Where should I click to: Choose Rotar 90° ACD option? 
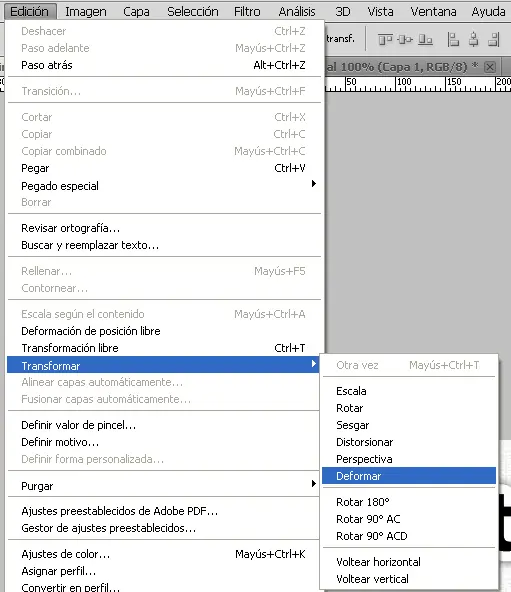(409, 536)
